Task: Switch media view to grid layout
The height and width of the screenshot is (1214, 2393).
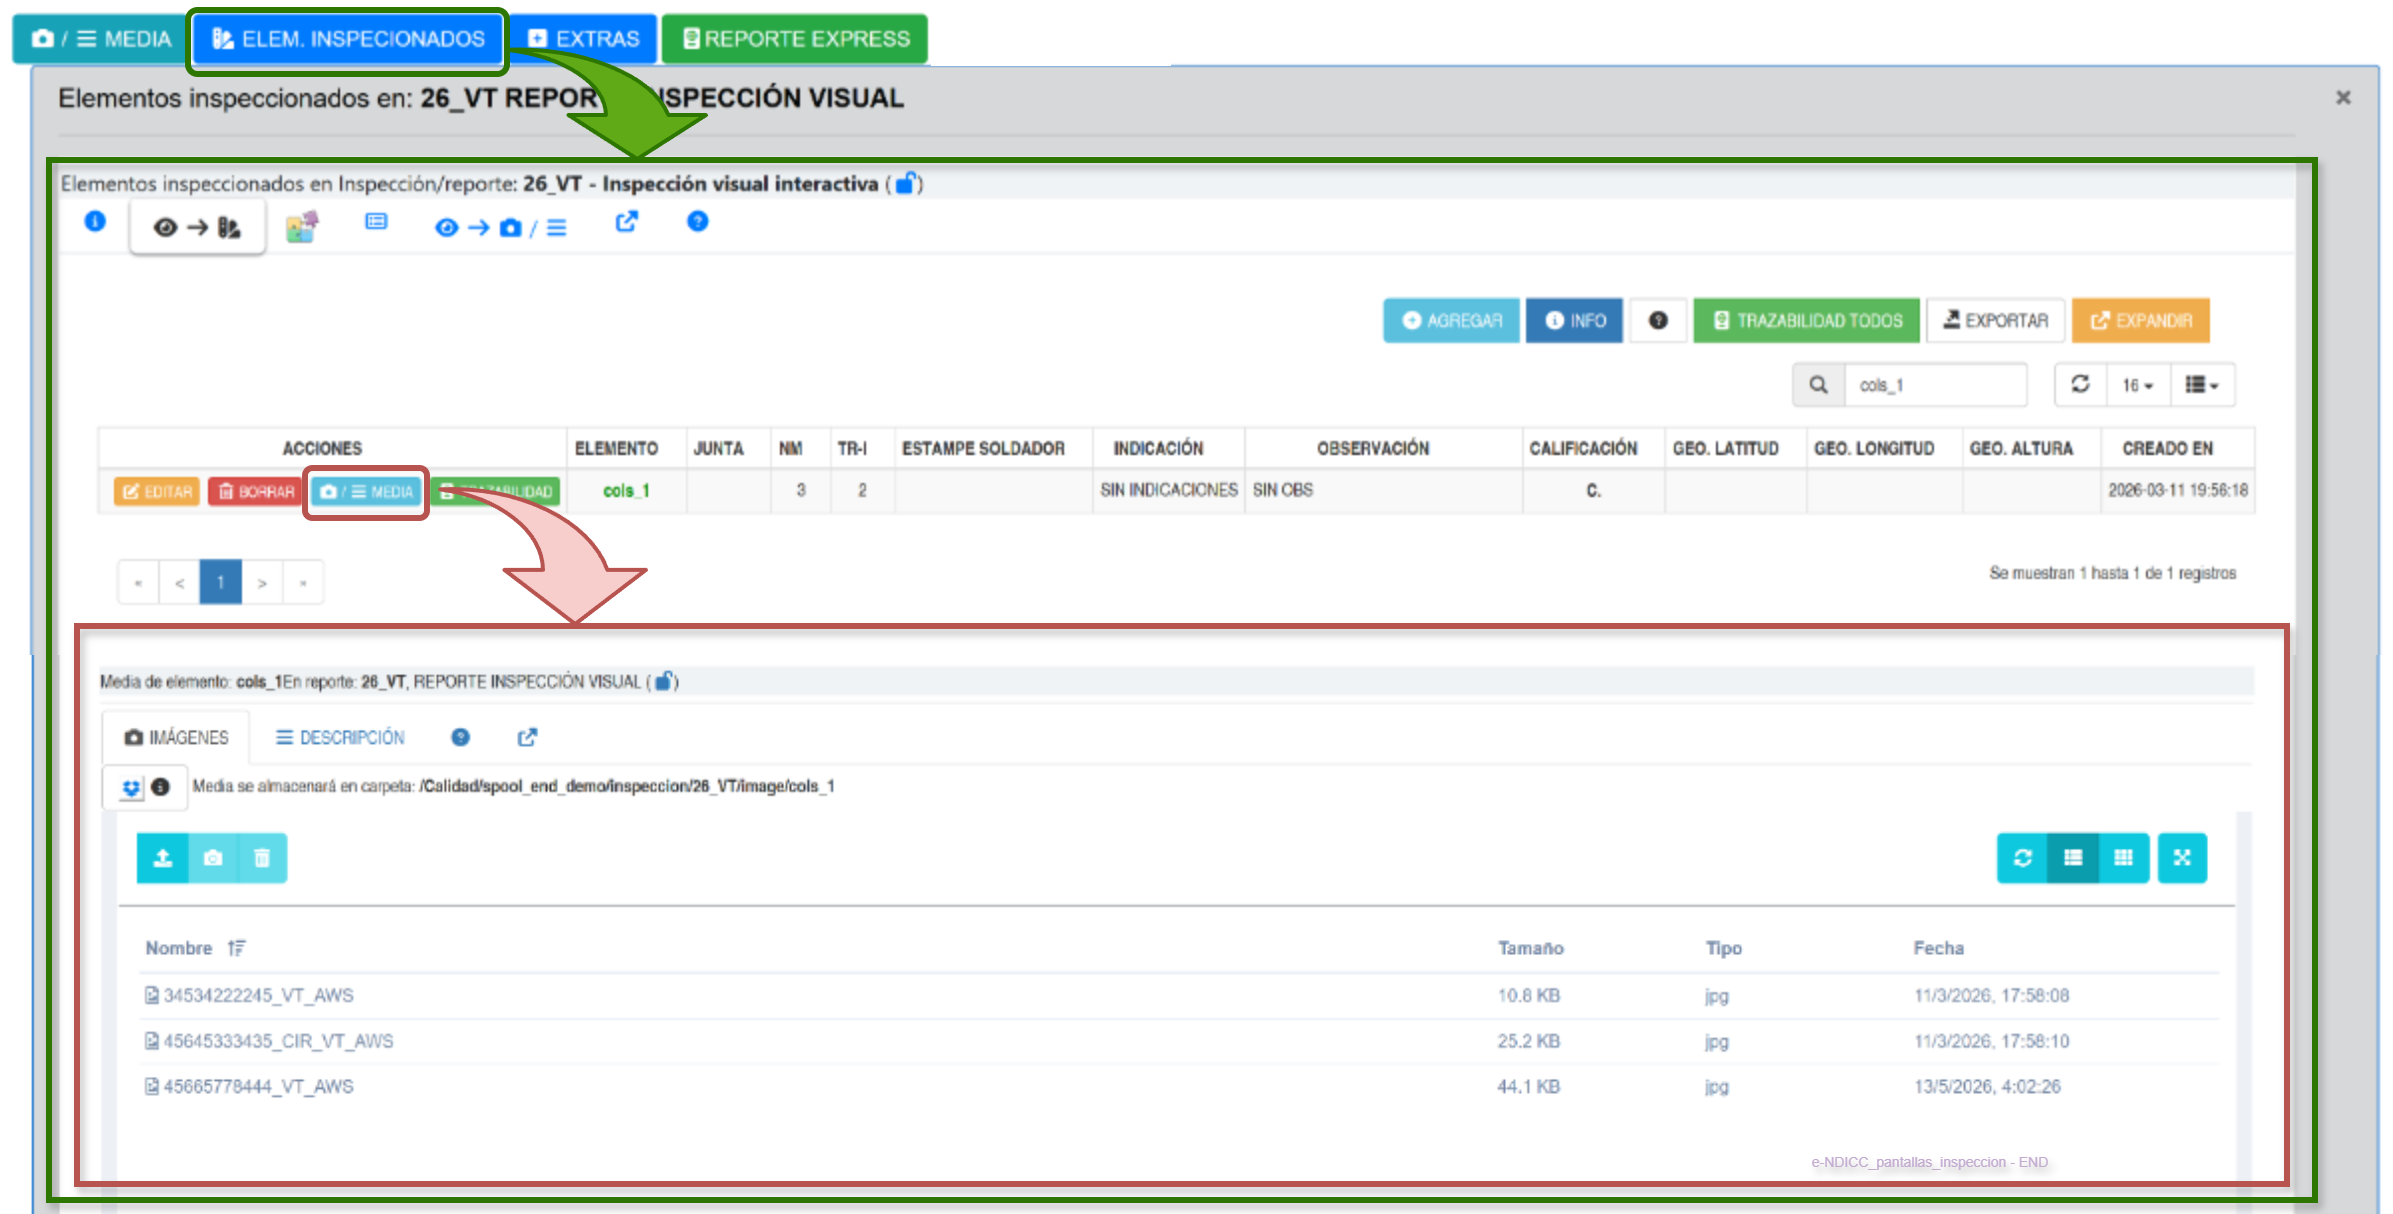Action: point(2123,858)
